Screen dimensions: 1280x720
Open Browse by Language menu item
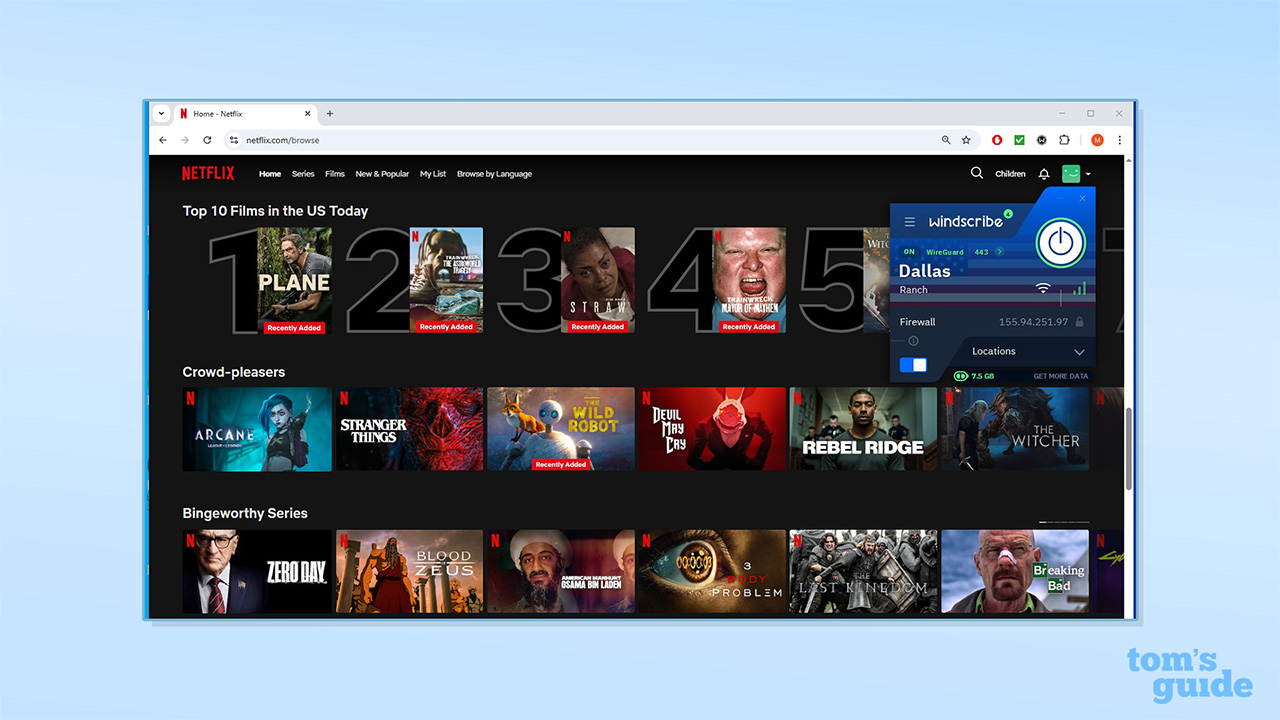(494, 174)
